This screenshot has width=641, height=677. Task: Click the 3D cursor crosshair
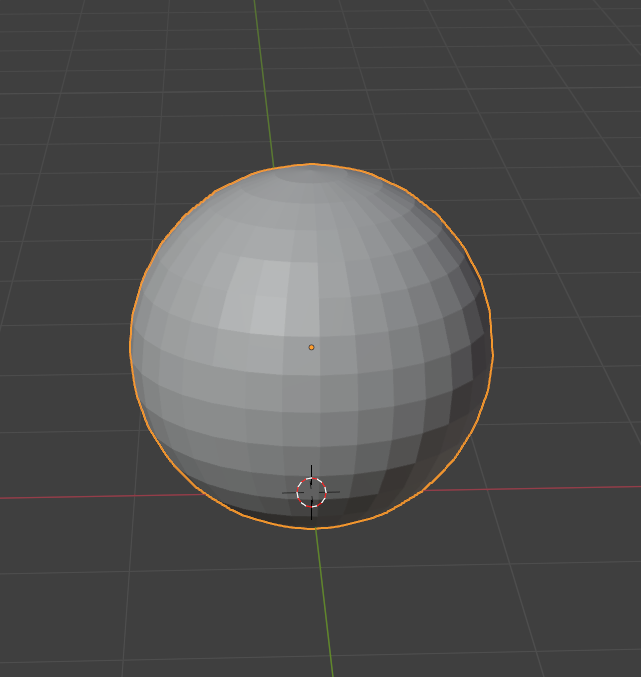click(x=312, y=491)
